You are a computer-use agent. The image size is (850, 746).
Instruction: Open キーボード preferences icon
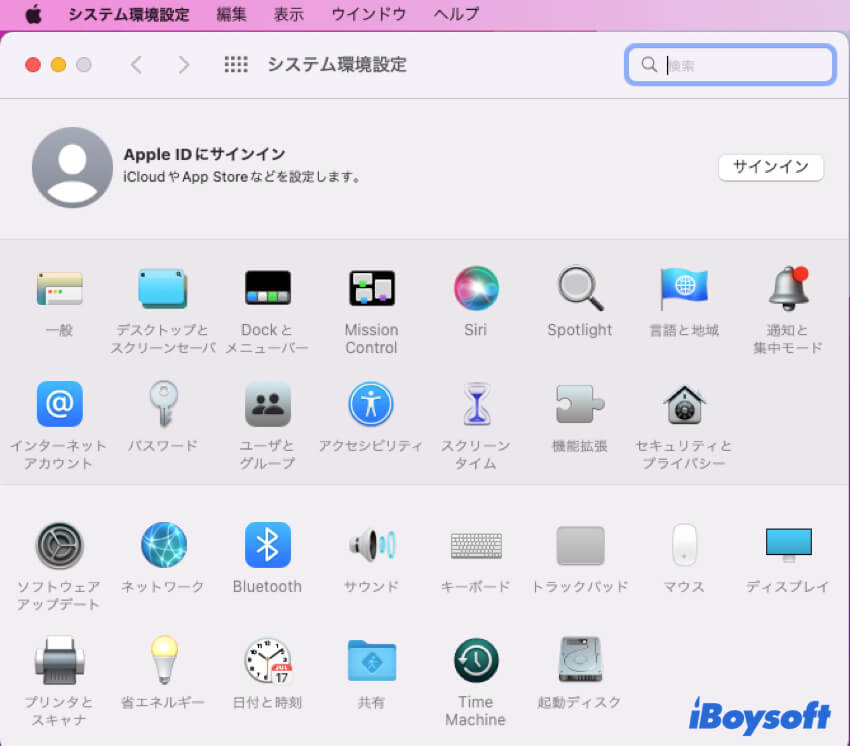[476, 545]
